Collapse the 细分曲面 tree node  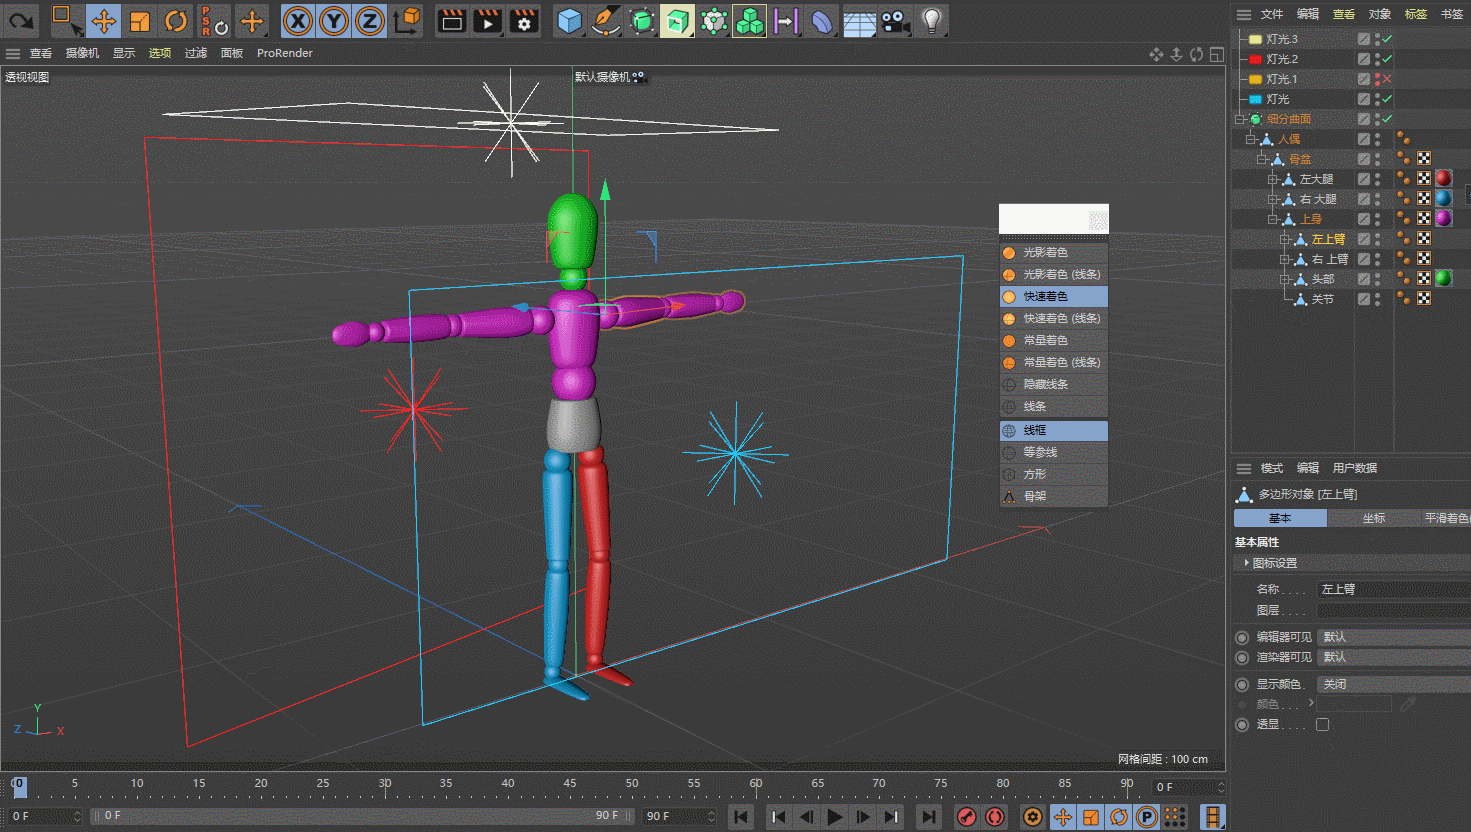click(1240, 119)
